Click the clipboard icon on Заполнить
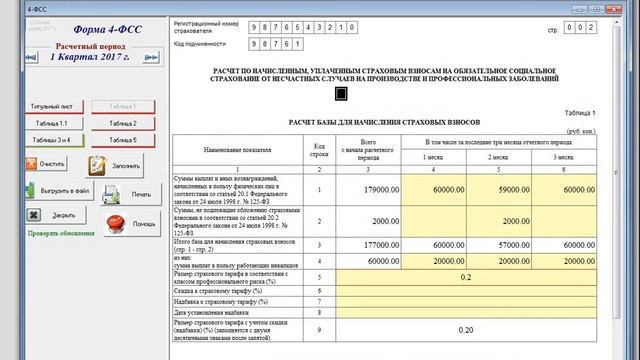Image resolution: width=640 pixels, height=360 pixels. pos(97,166)
